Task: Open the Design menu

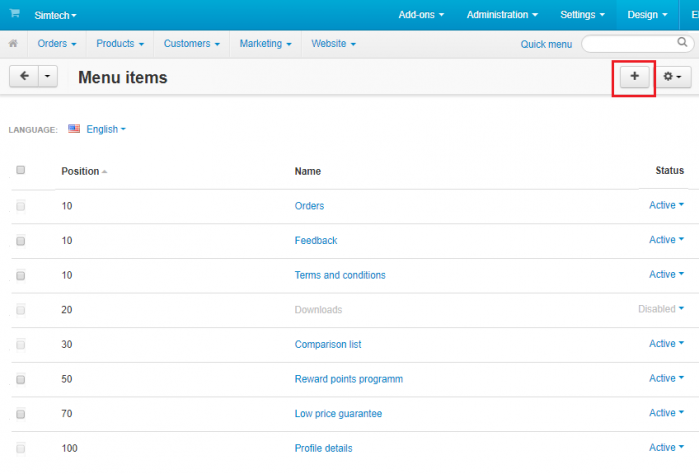Action: pyautogui.click(x=647, y=15)
